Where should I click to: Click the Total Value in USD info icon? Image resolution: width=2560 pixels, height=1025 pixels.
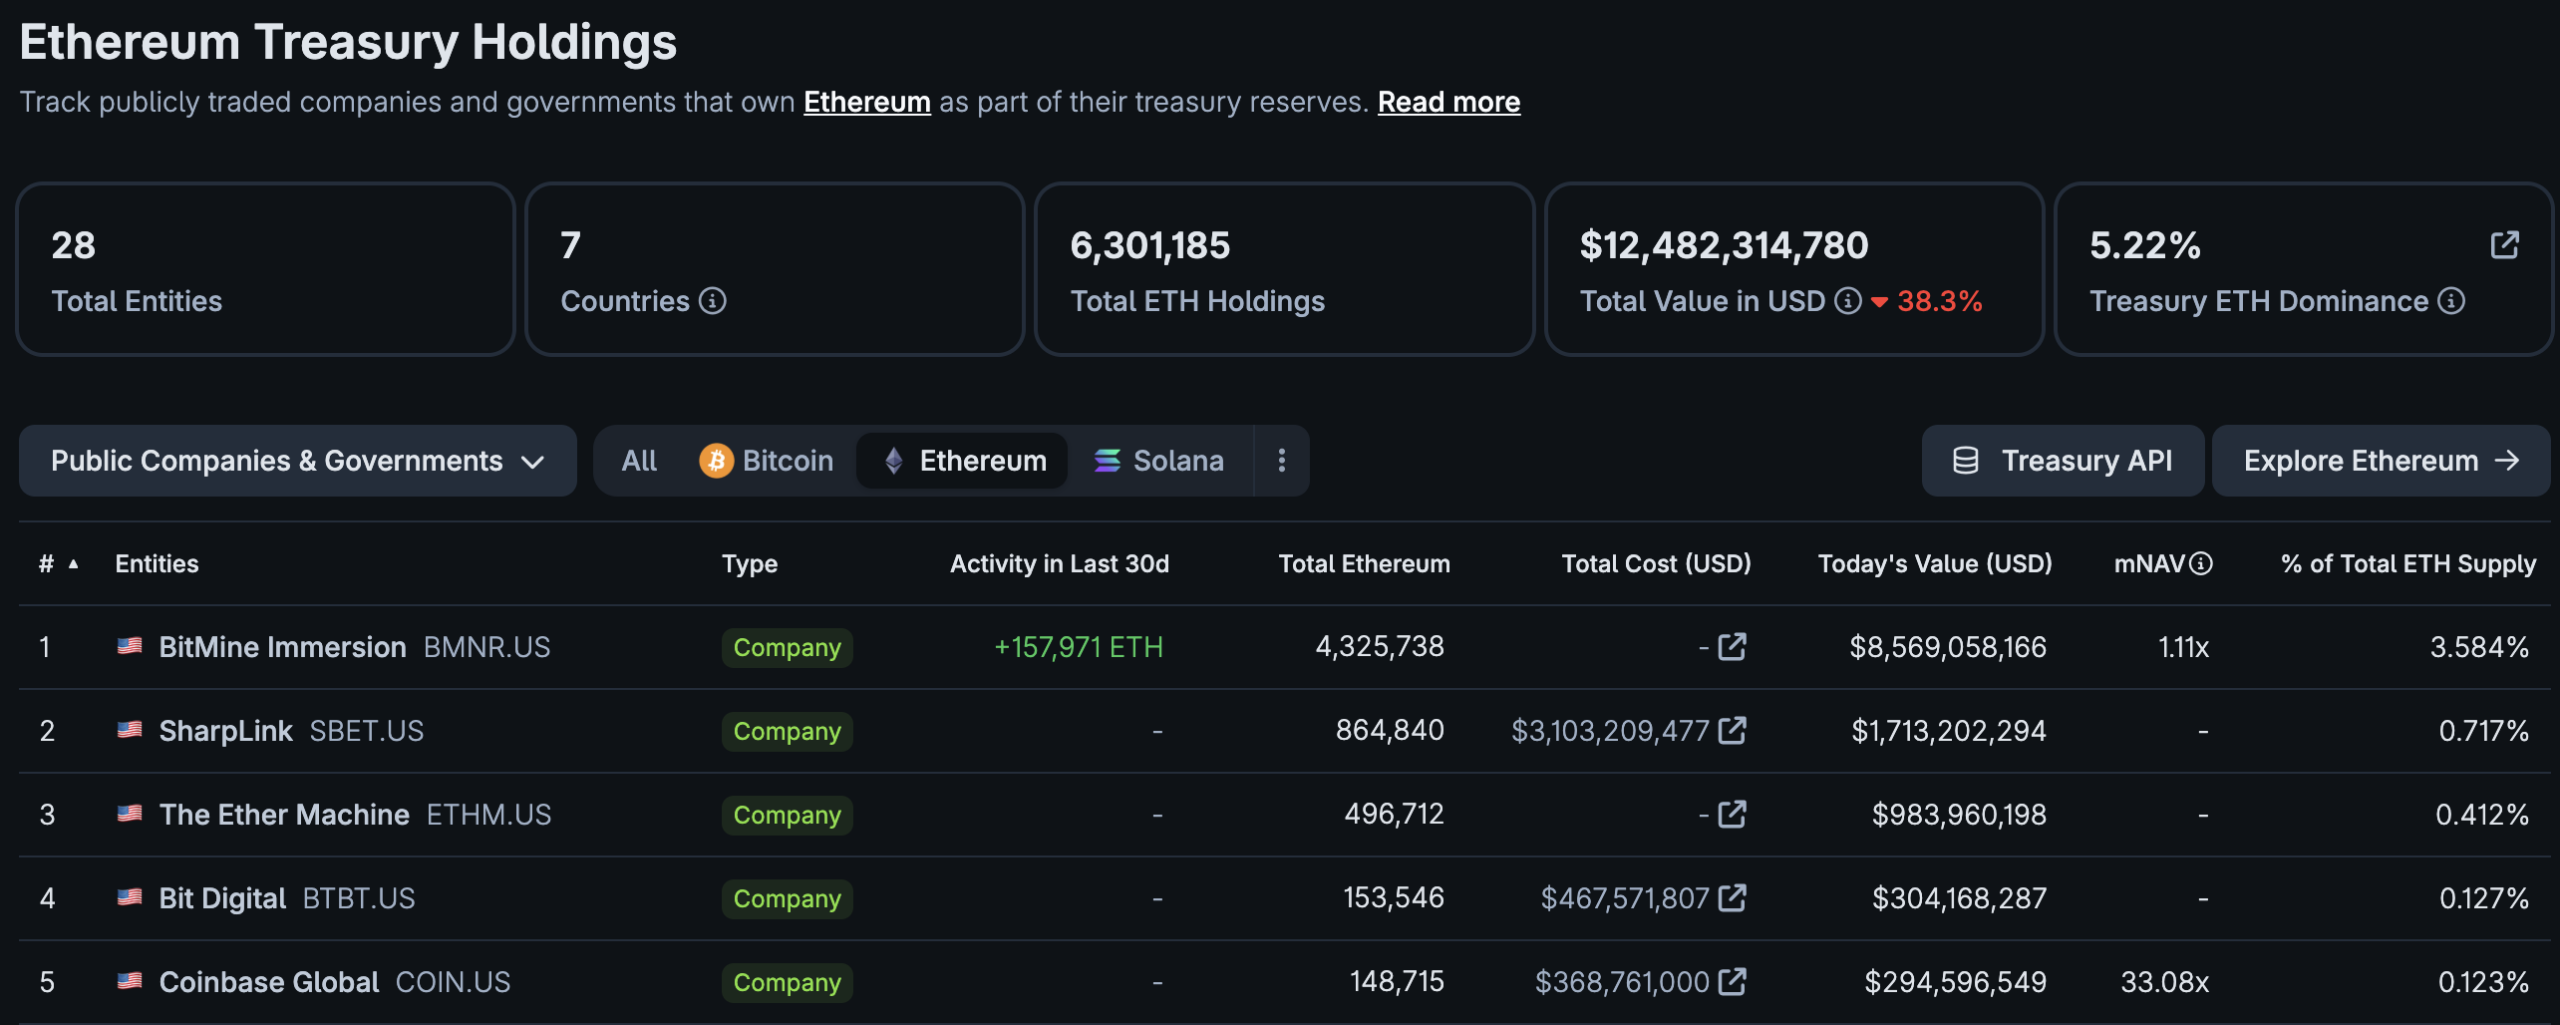(x=1848, y=301)
